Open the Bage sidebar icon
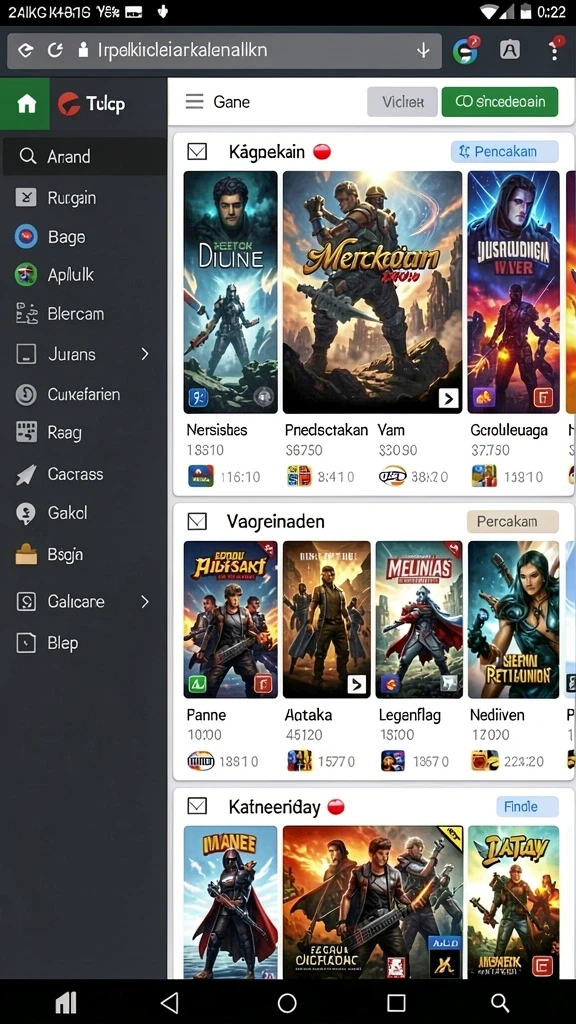The width and height of the screenshot is (576, 1024). pos(26,236)
